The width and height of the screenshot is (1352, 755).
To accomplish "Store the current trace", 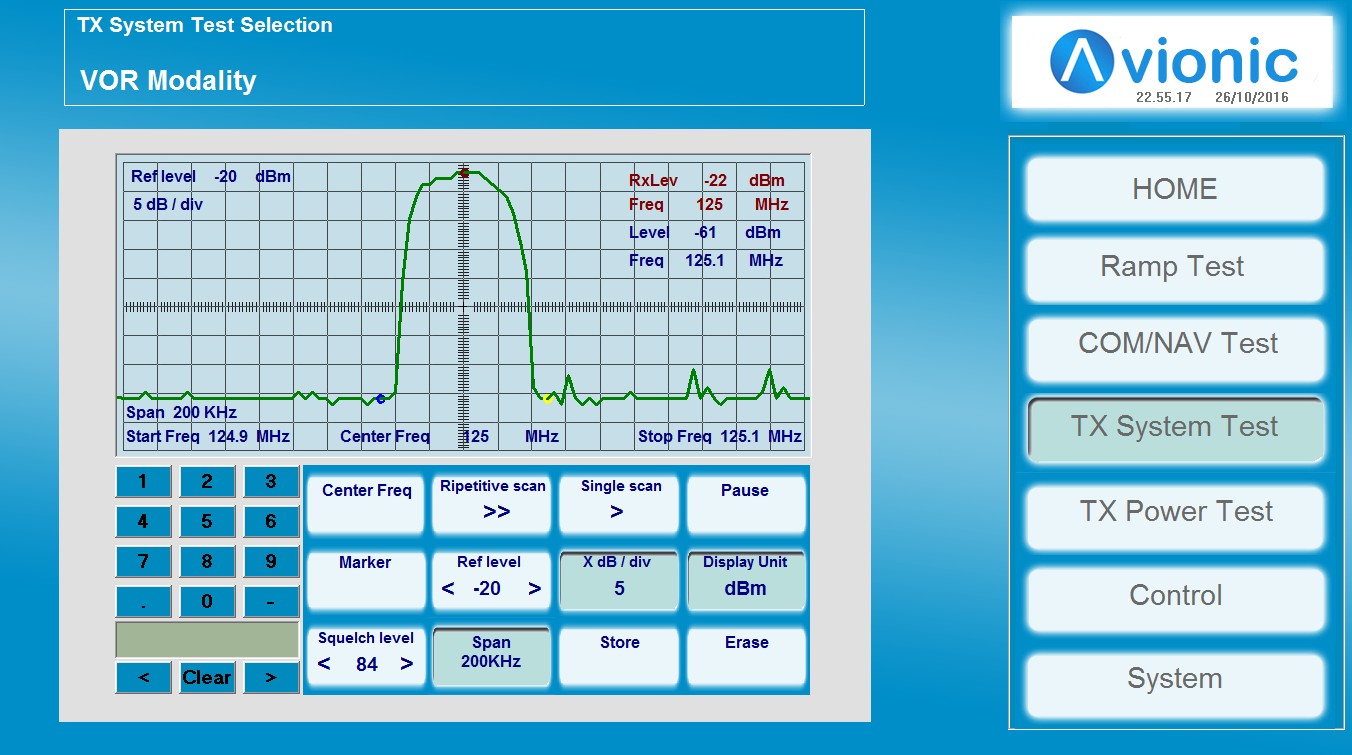I will (x=619, y=656).
